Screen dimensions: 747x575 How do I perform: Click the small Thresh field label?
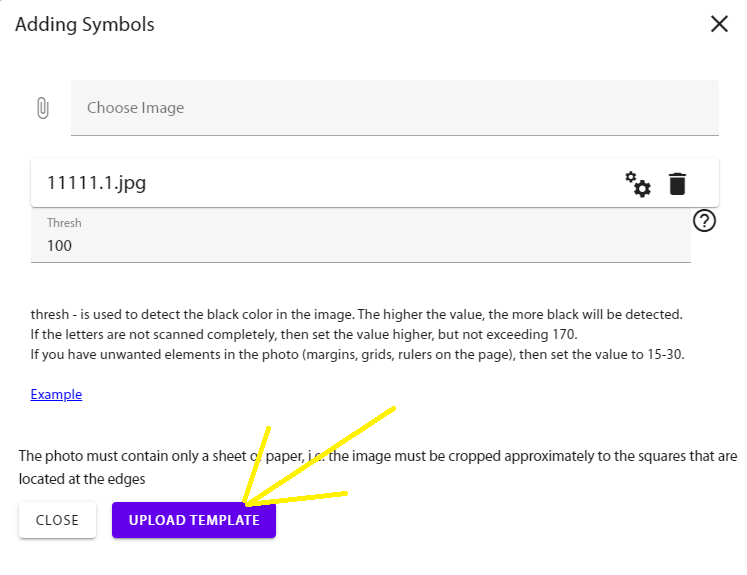(x=64, y=223)
